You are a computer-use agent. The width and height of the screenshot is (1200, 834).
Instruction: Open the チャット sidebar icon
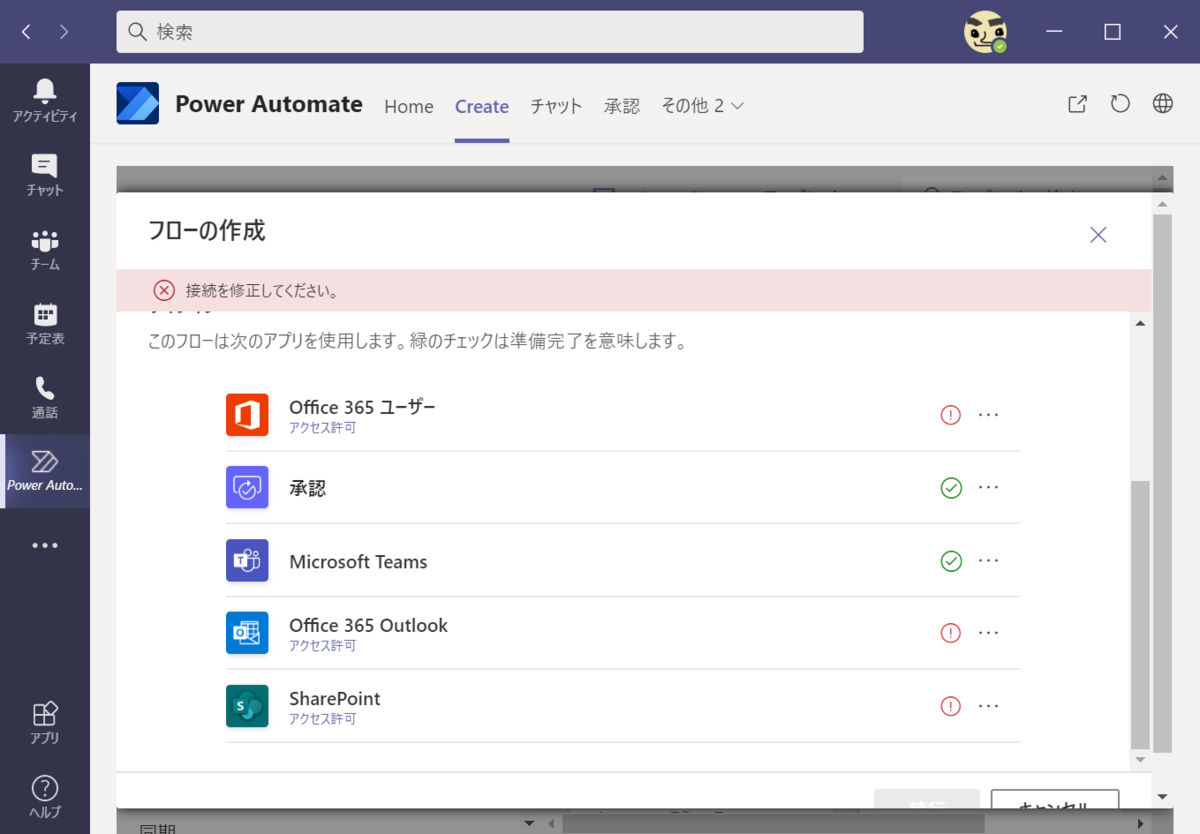[x=44, y=174]
